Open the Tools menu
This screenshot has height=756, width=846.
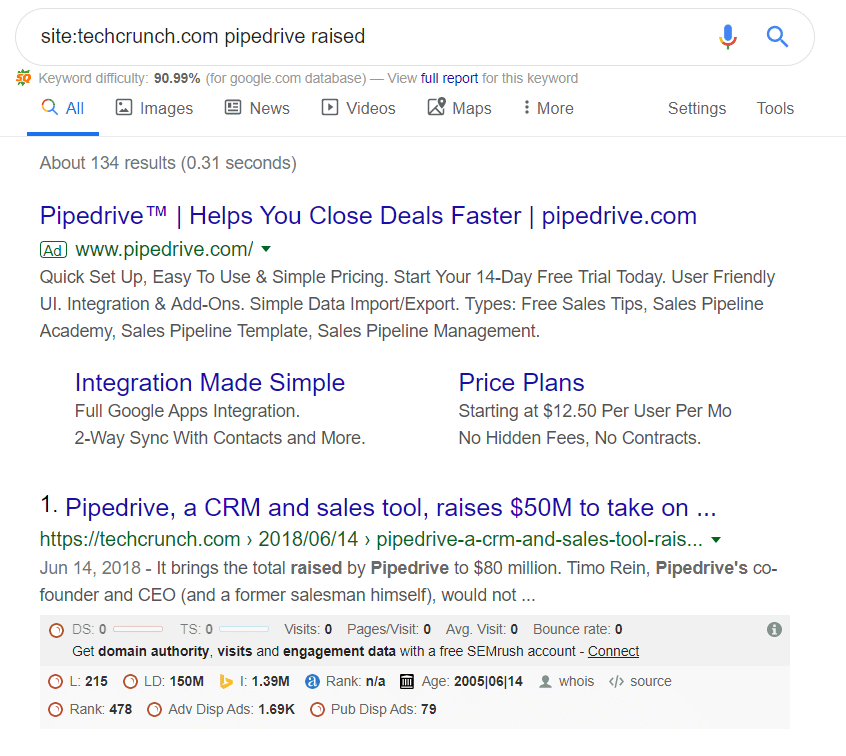tap(775, 108)
